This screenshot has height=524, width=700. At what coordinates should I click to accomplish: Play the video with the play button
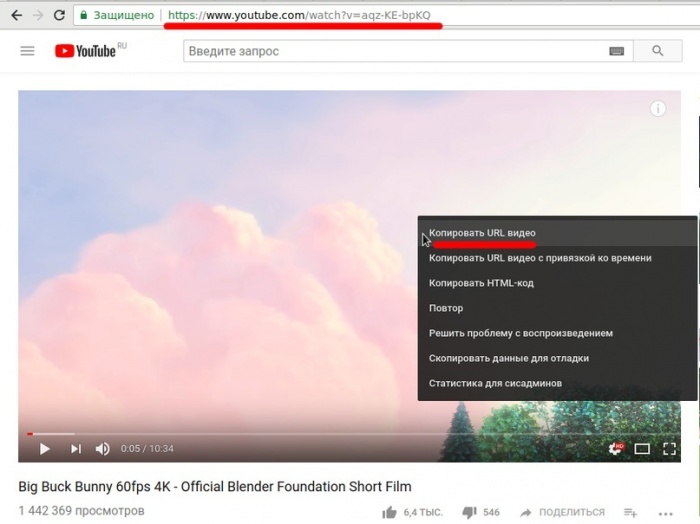[x=45, y=449]
